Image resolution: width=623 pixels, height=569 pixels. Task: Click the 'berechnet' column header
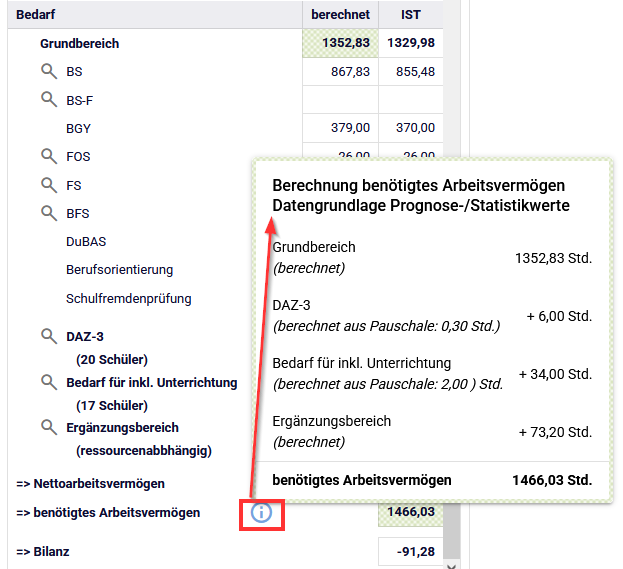340,15
